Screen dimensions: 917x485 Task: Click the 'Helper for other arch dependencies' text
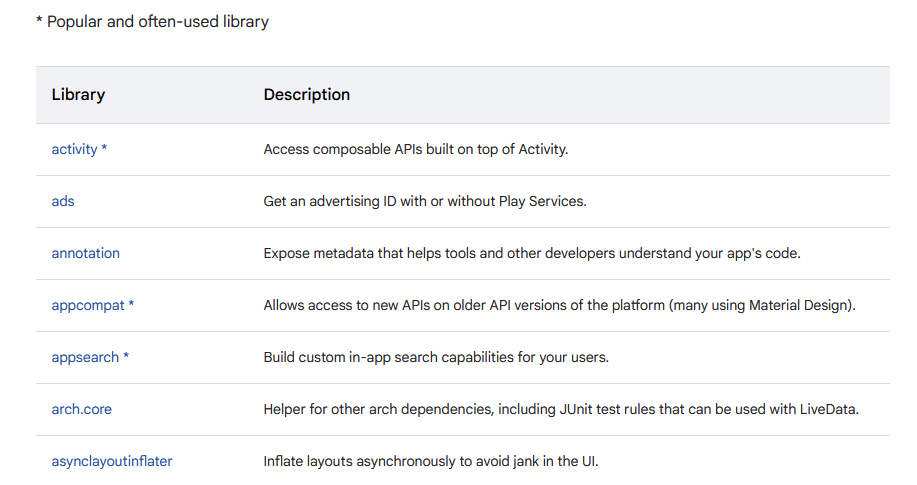(x=561, y=409)
